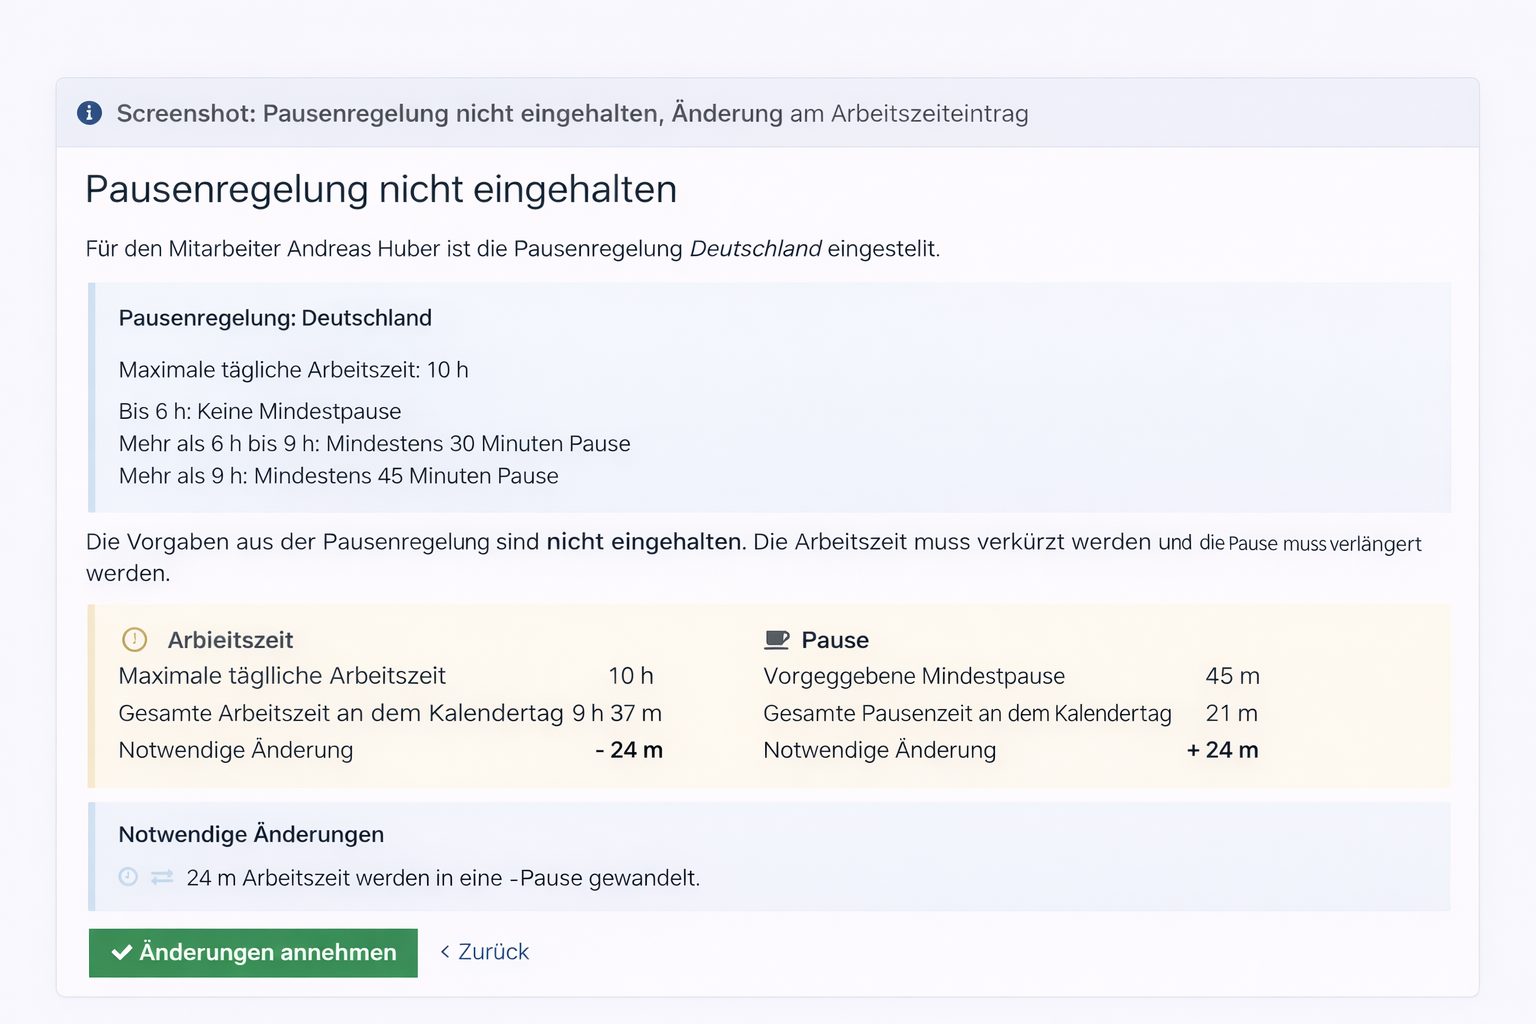Click the main heading Pausenregelung nicht eingehalten

[x=381, y=189]
